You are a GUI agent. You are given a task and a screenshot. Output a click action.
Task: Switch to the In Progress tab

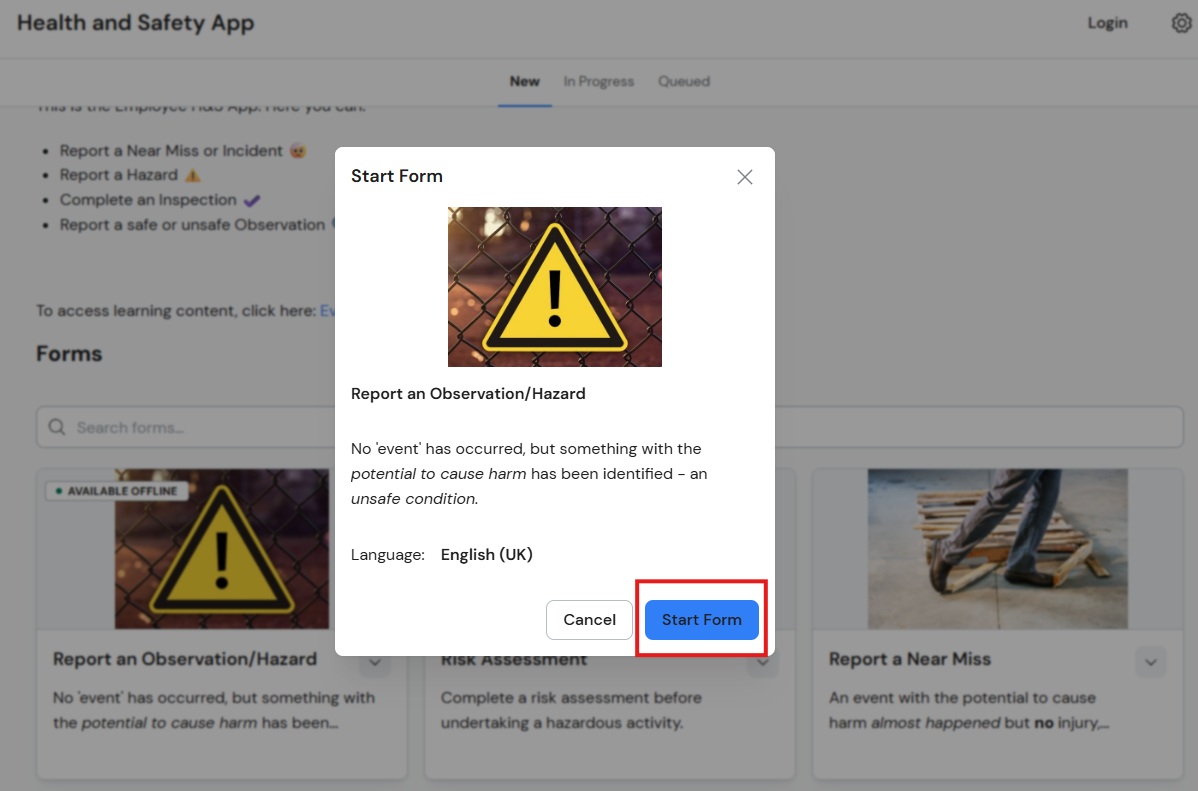599,82
